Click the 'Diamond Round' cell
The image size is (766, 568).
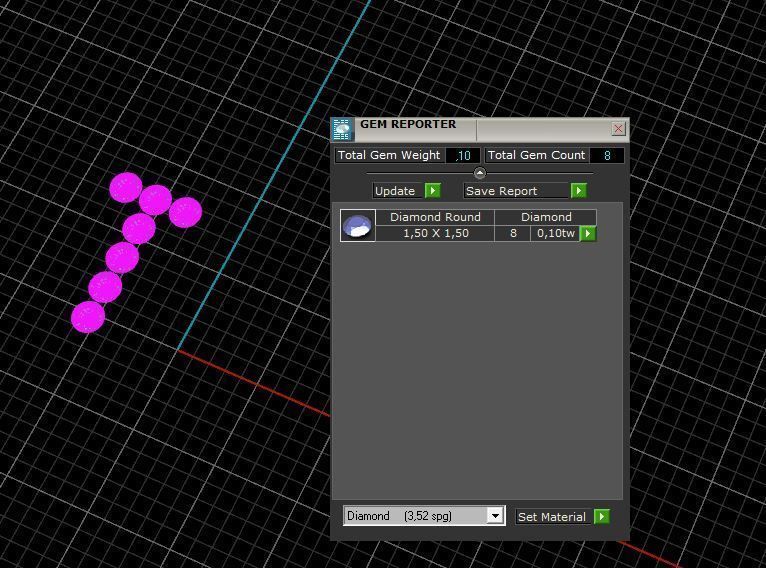click(x=435, y=217)
